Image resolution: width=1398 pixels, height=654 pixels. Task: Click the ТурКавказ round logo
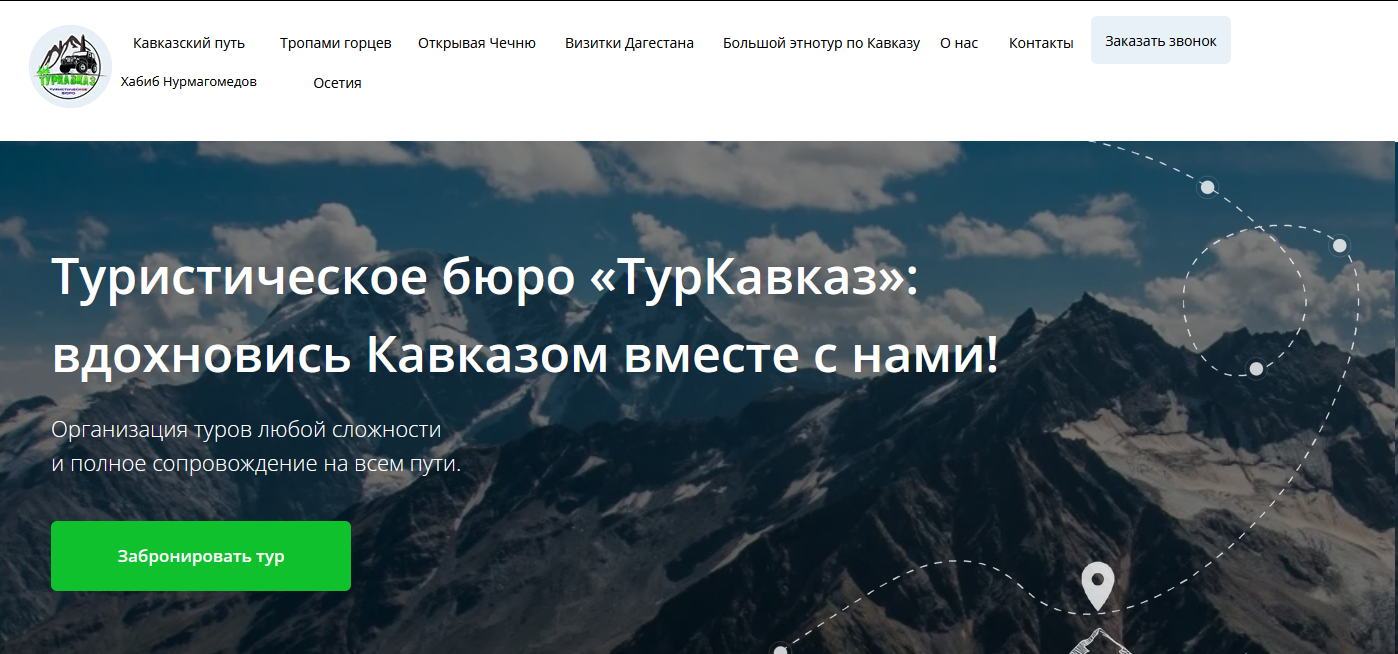click(x=70, y=66)
